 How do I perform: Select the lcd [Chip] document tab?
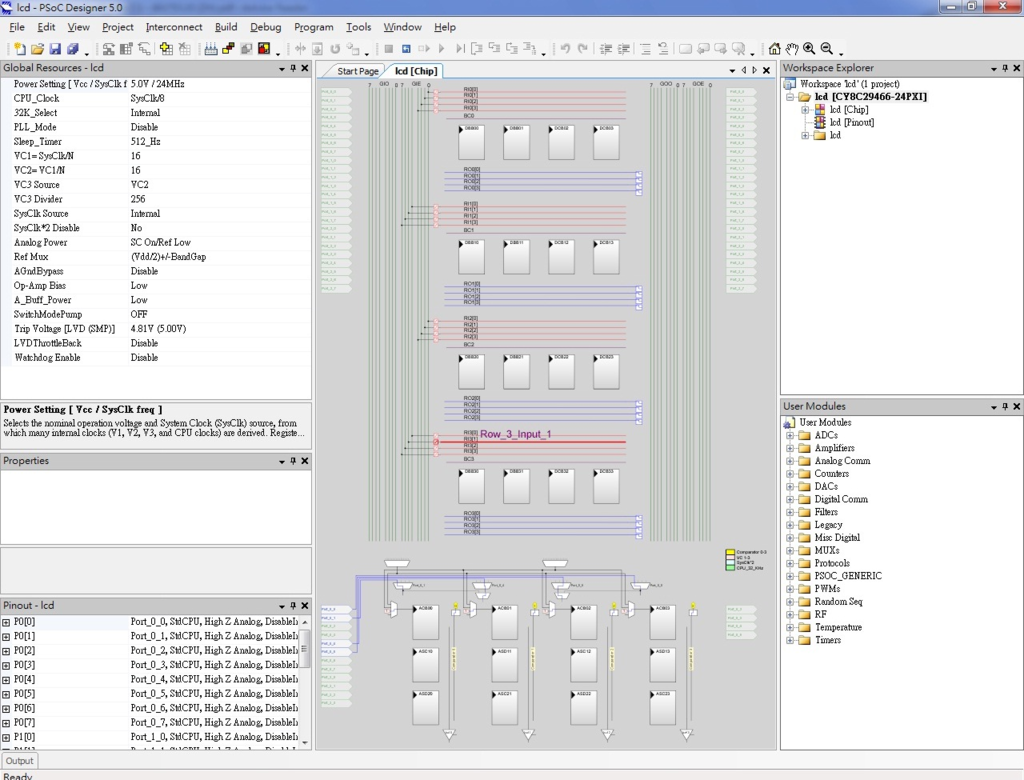tap(415, 71)
